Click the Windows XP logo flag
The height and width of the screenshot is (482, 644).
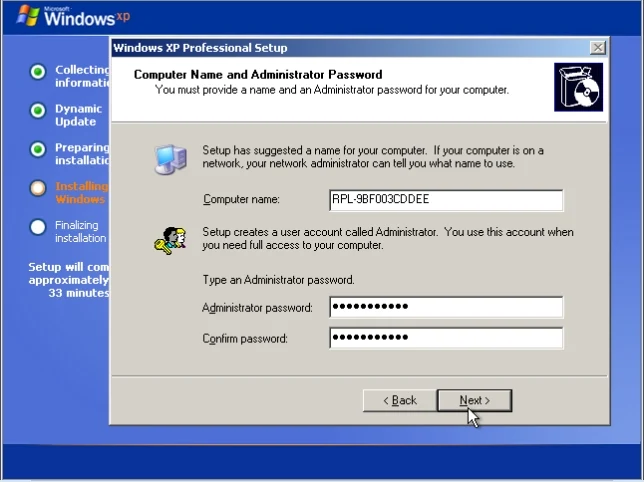[x=28, y=16]
